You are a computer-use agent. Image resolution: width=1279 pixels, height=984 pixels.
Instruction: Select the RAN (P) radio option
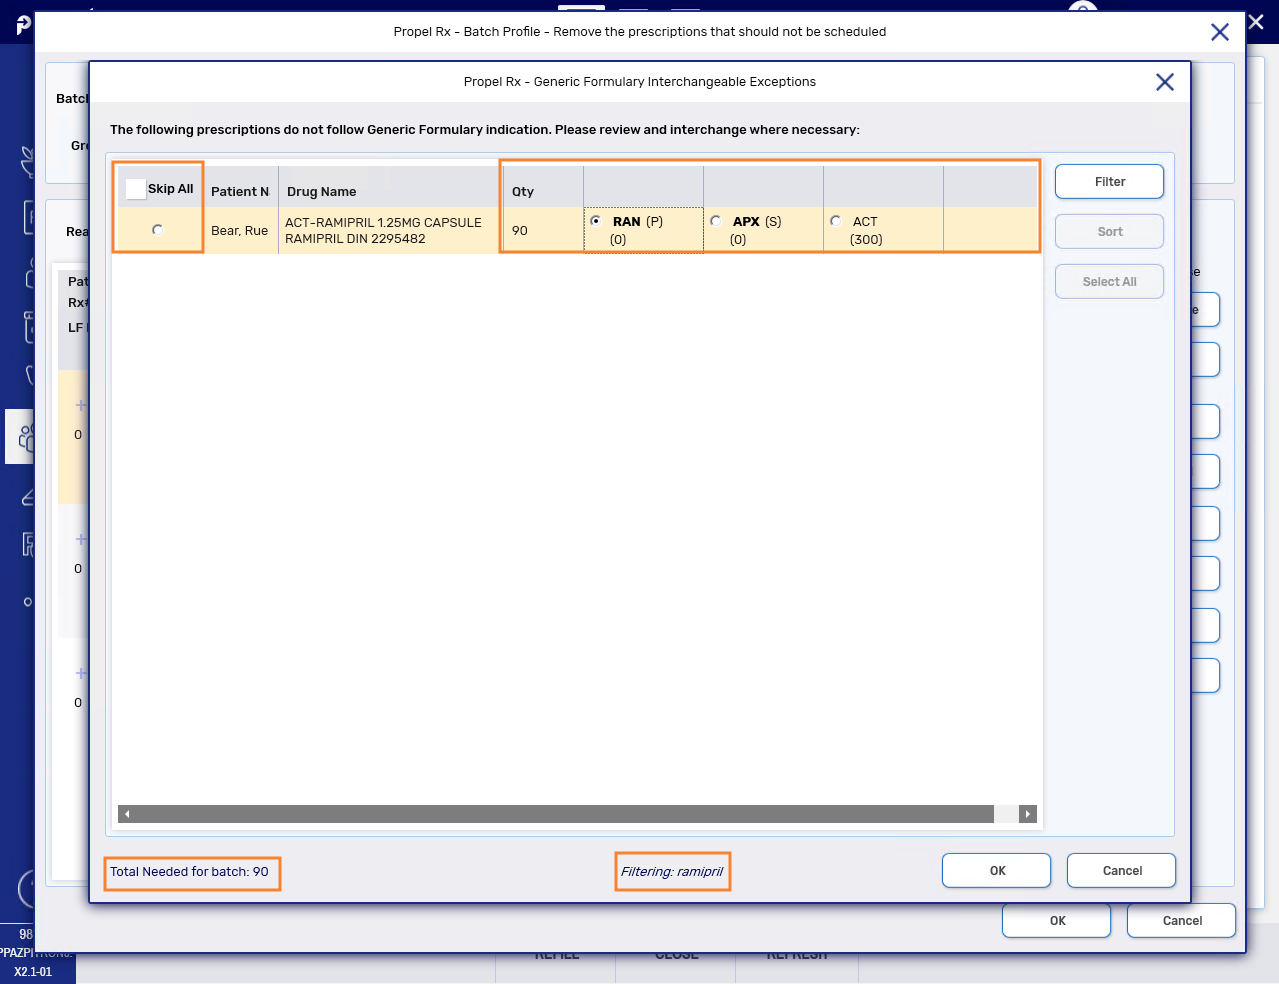click(x=596, y=221)
